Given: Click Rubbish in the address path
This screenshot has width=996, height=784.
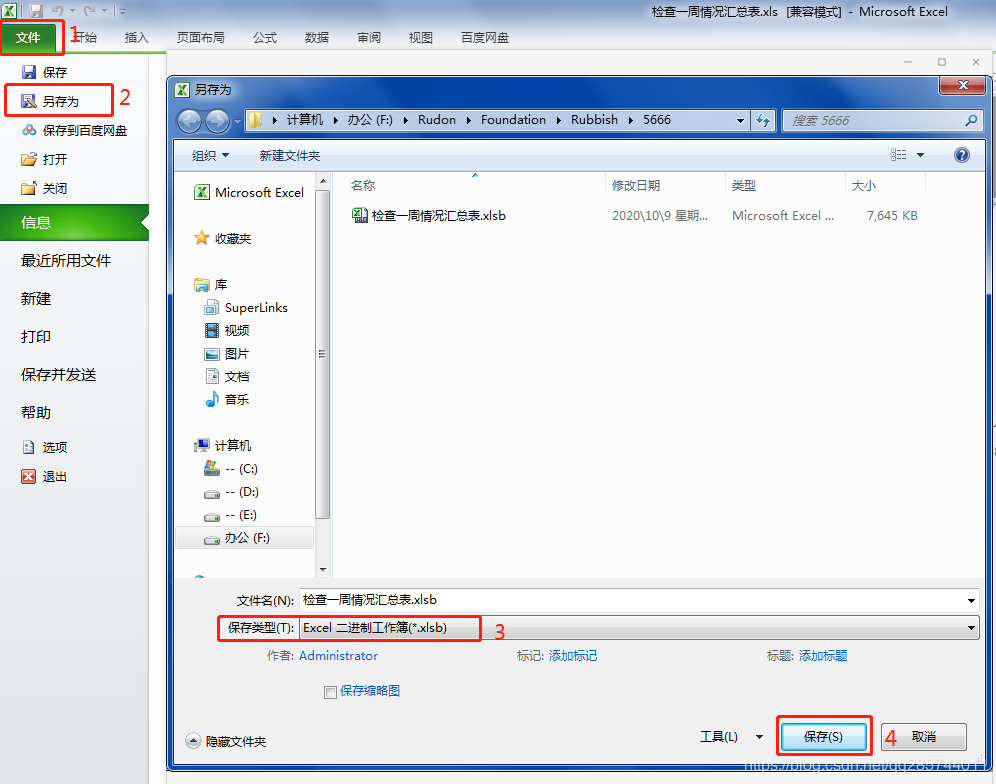Looking at the screenshot, I should (594, 120).
